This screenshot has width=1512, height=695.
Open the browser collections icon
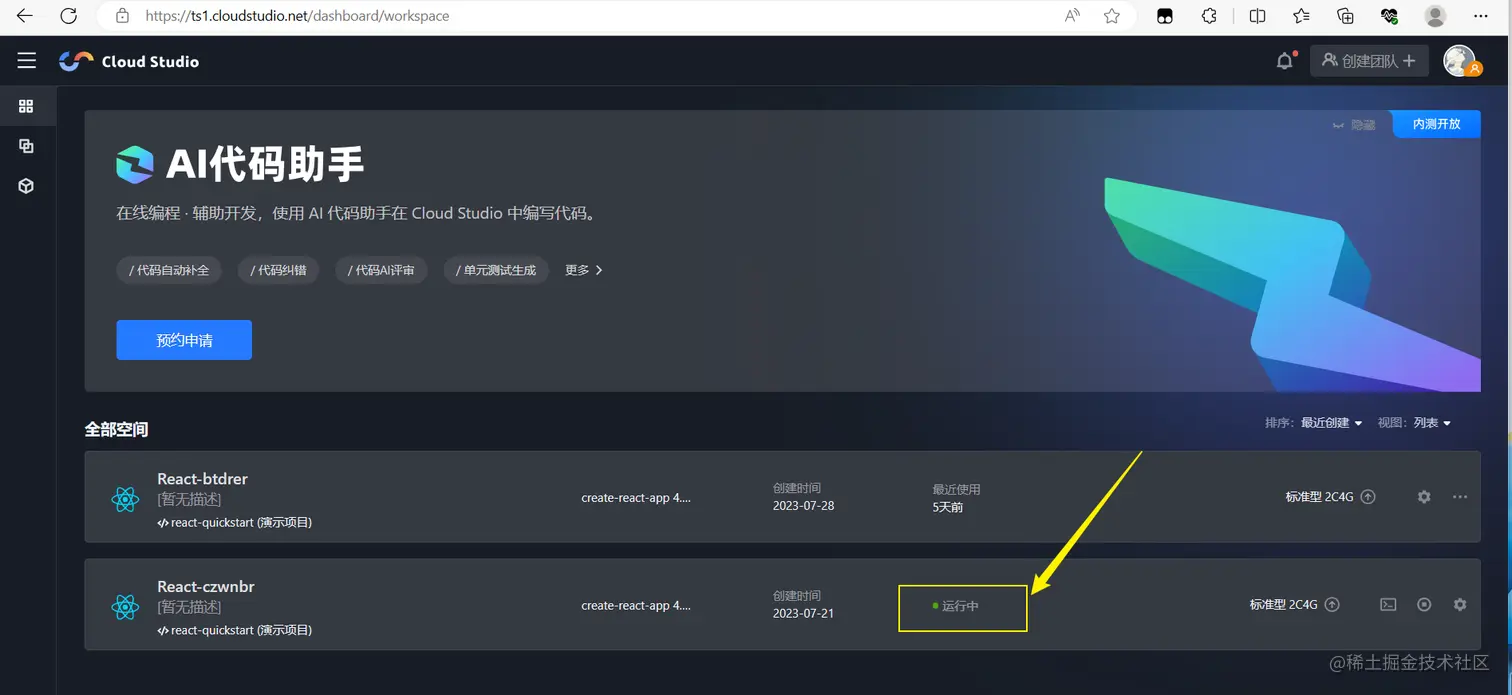coord(1345,16)
